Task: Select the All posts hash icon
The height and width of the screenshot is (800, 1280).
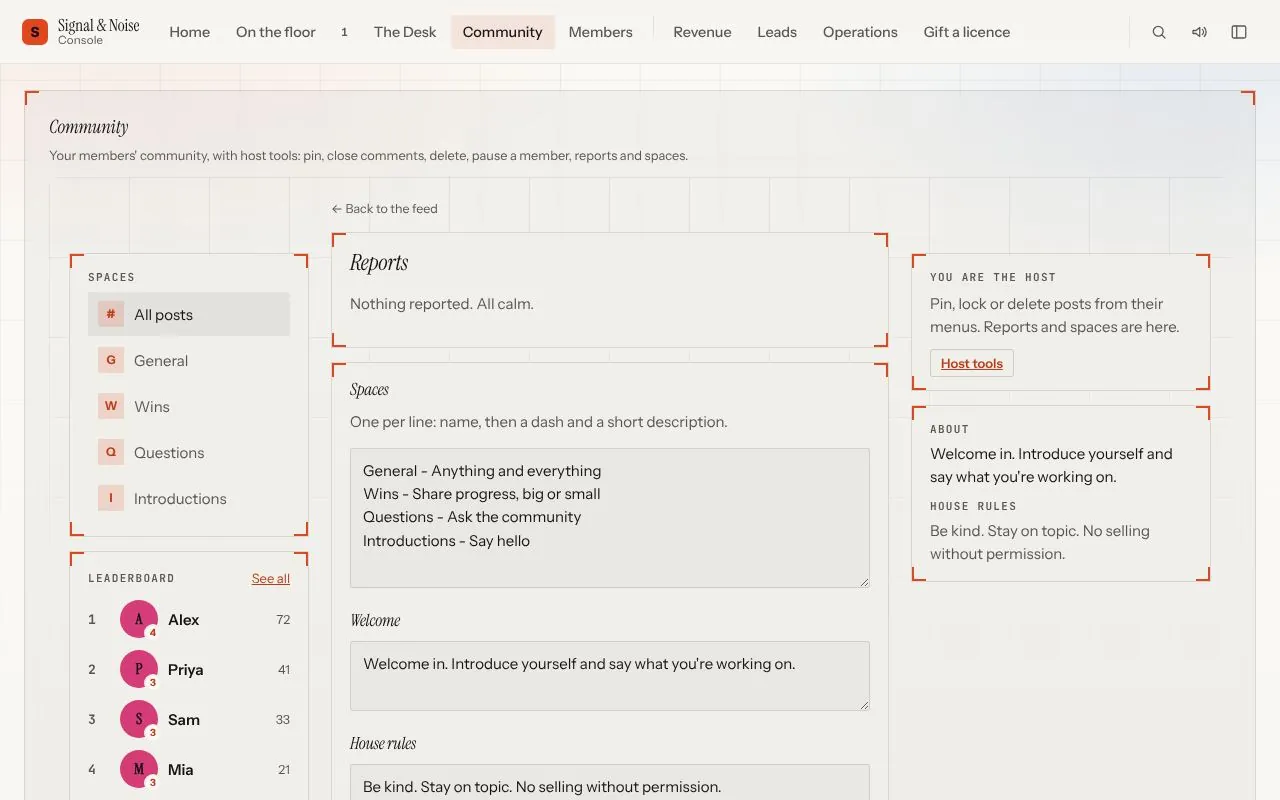Action: coord(111,314)
